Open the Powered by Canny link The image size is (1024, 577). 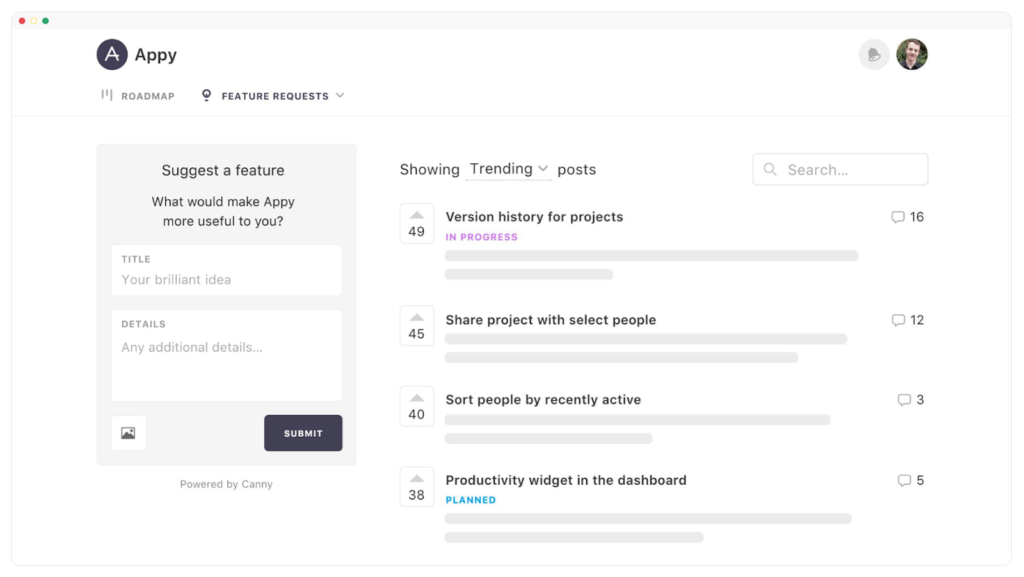pyautogui.click(x=226, y=484)
